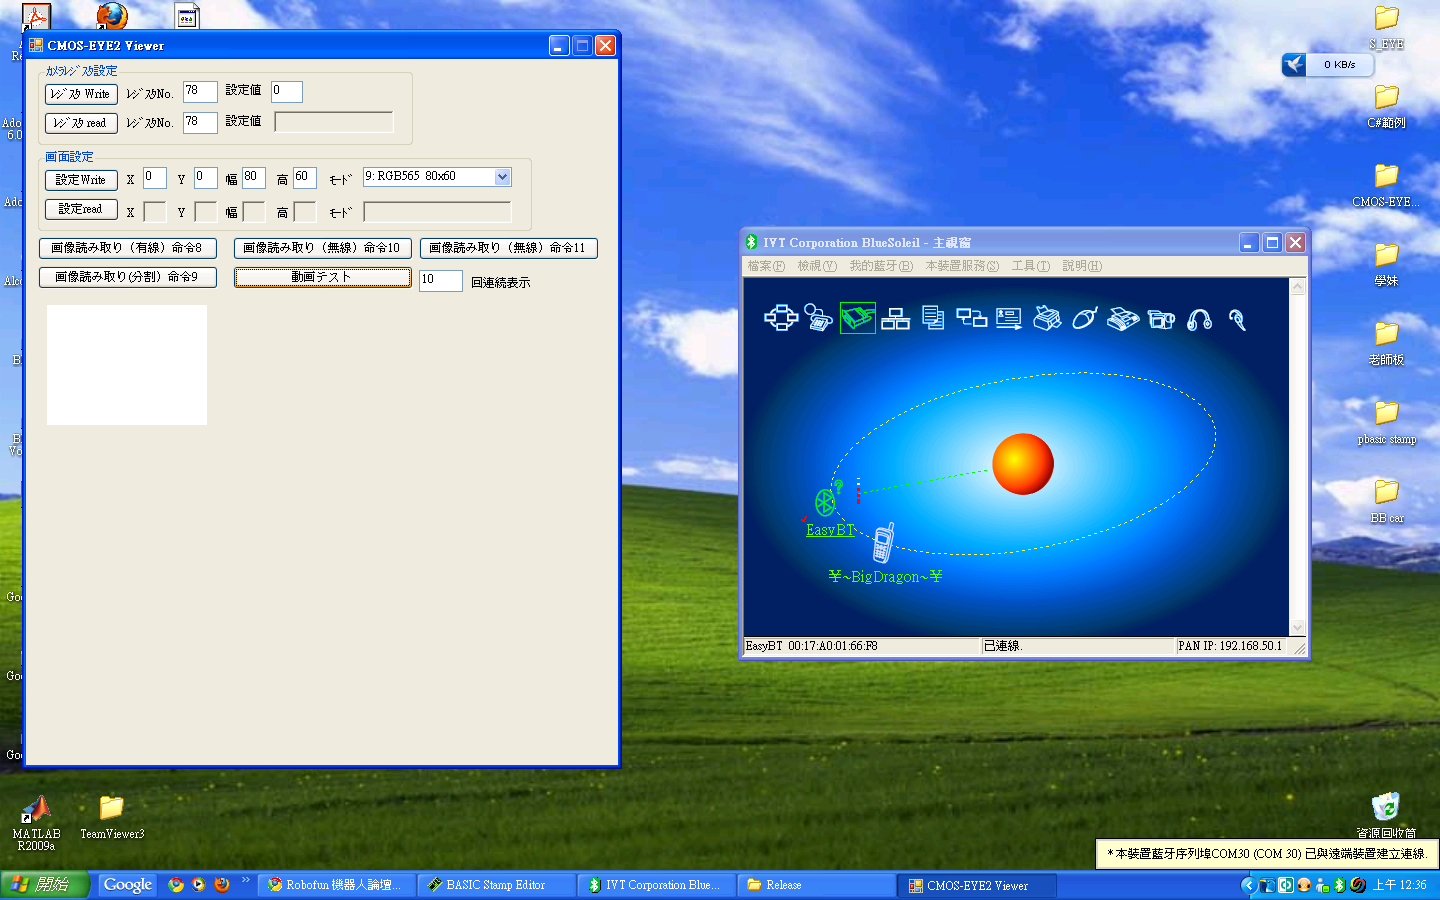Click the BlueSoleil scrollbar up arrow
This screenshot has height=900, width=1440.
point(1298,287)
